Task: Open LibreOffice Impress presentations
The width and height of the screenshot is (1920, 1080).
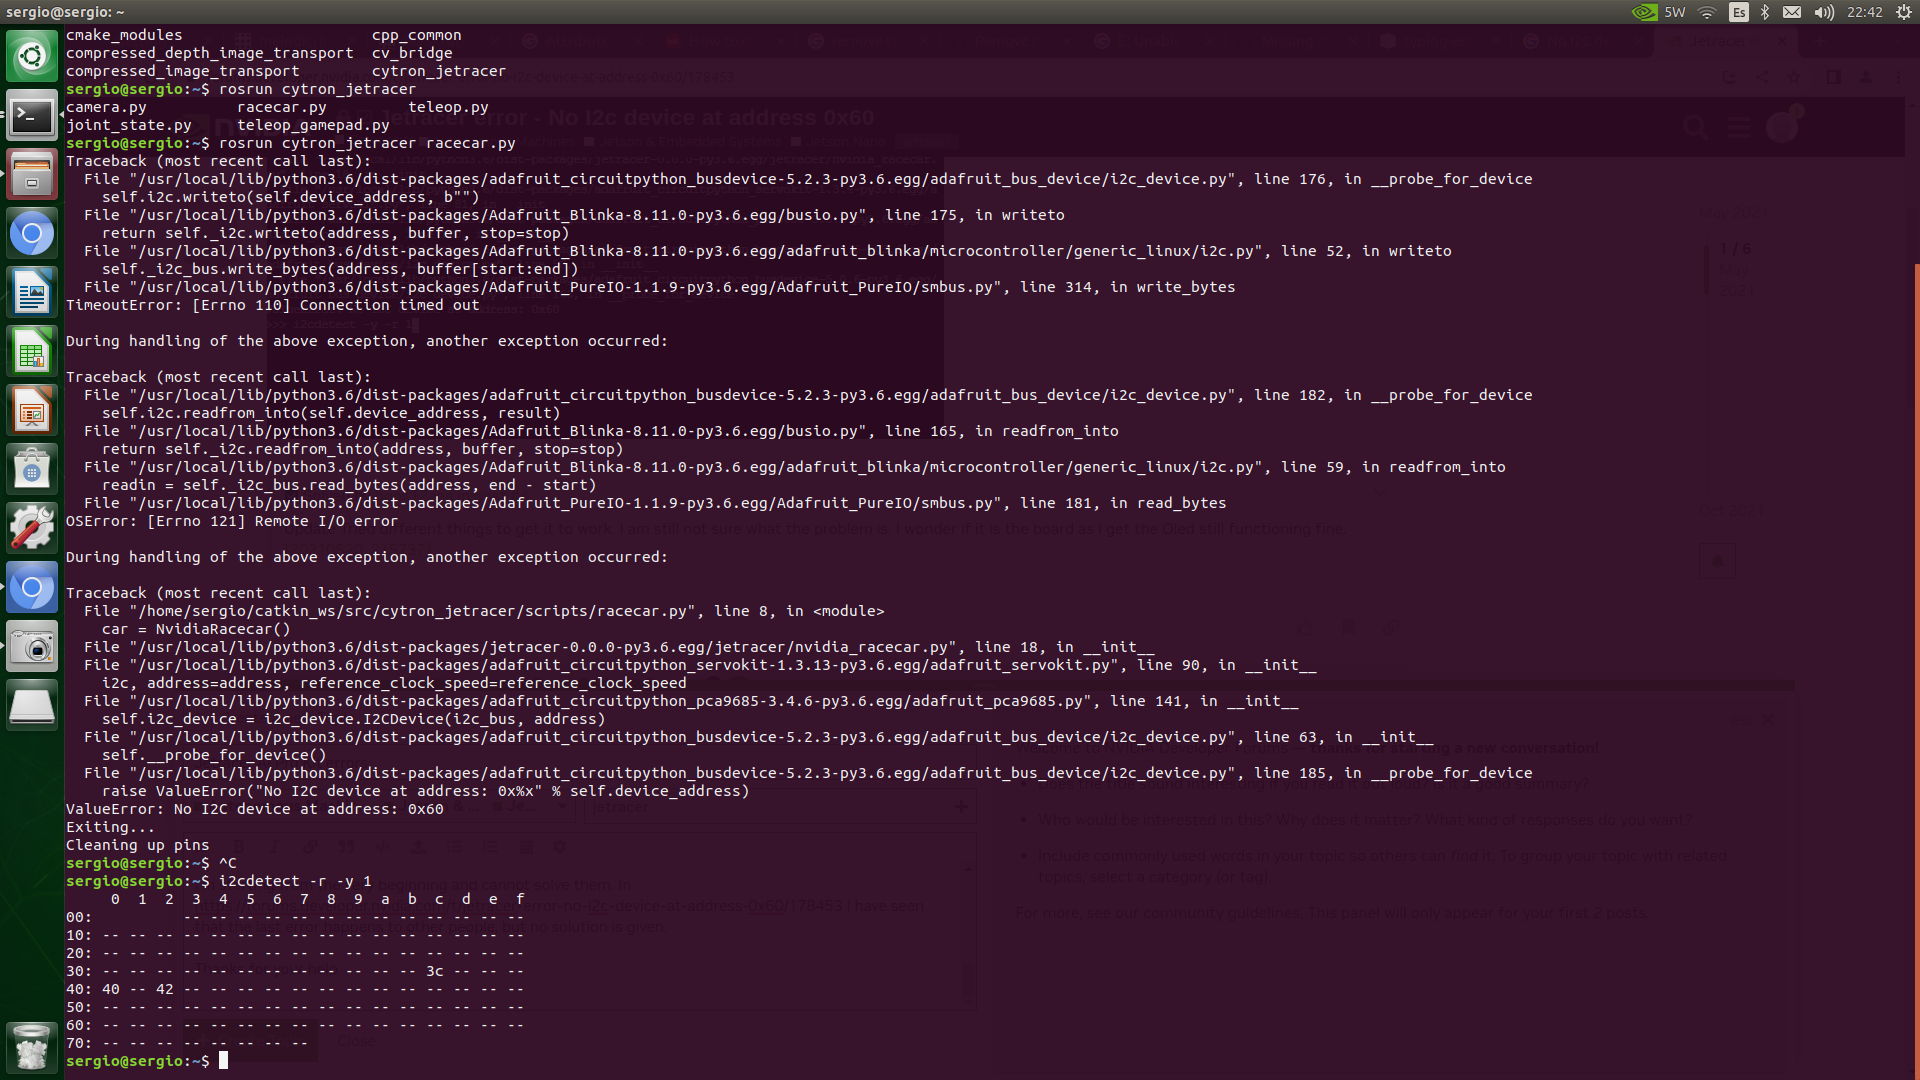Action: 32,411
